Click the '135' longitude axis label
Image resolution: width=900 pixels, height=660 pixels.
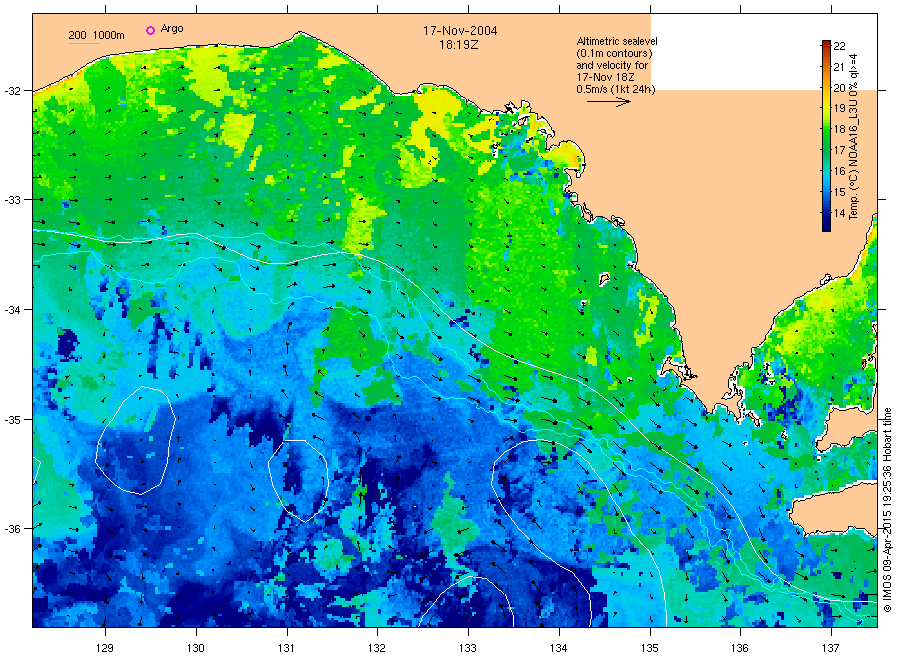pyautogui.click(x=650, y=648)
